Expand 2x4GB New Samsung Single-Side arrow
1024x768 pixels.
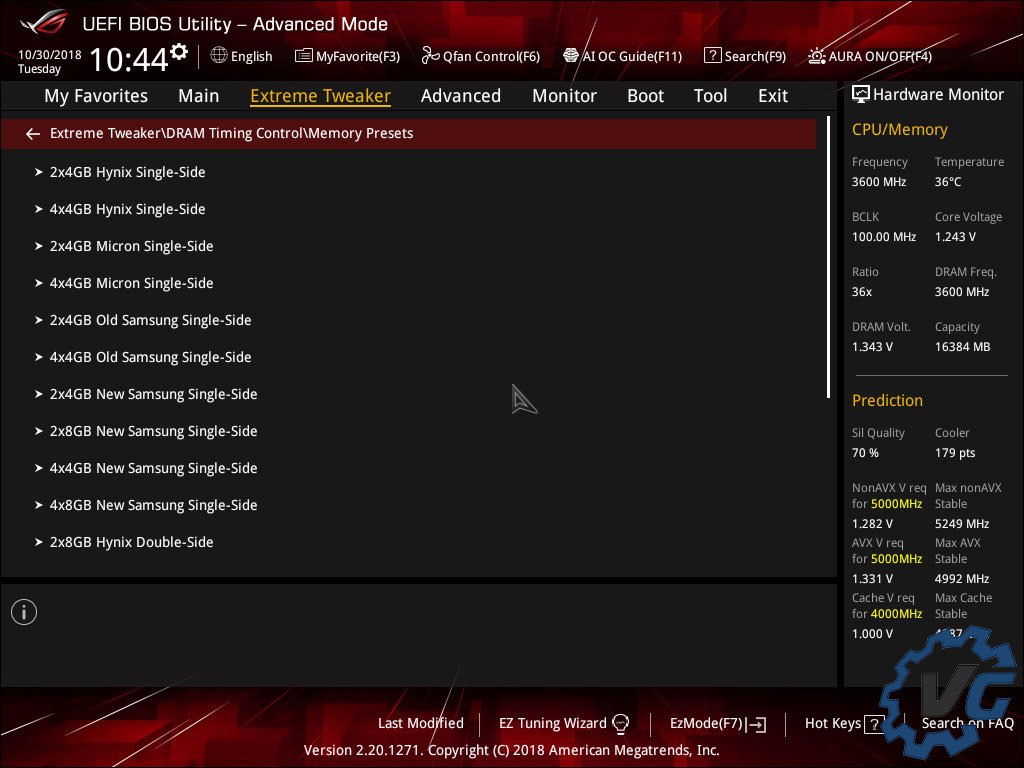coord(39,394)
